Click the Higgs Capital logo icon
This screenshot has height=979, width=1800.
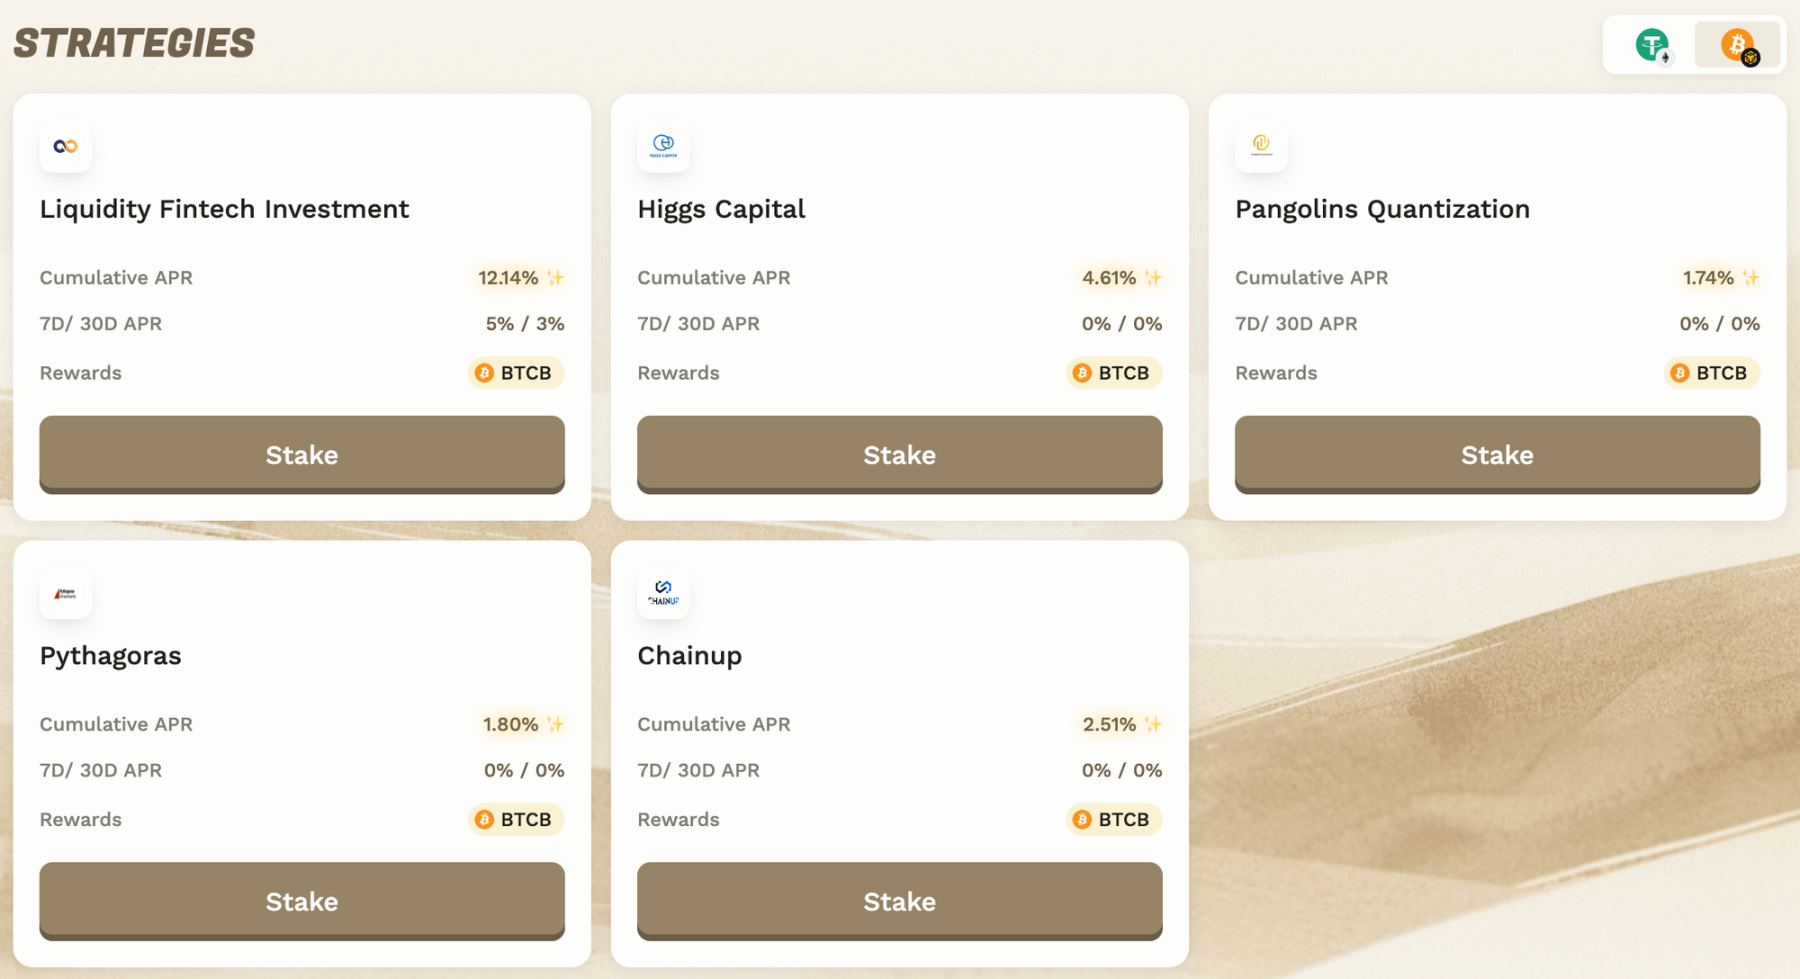[663, 146]
